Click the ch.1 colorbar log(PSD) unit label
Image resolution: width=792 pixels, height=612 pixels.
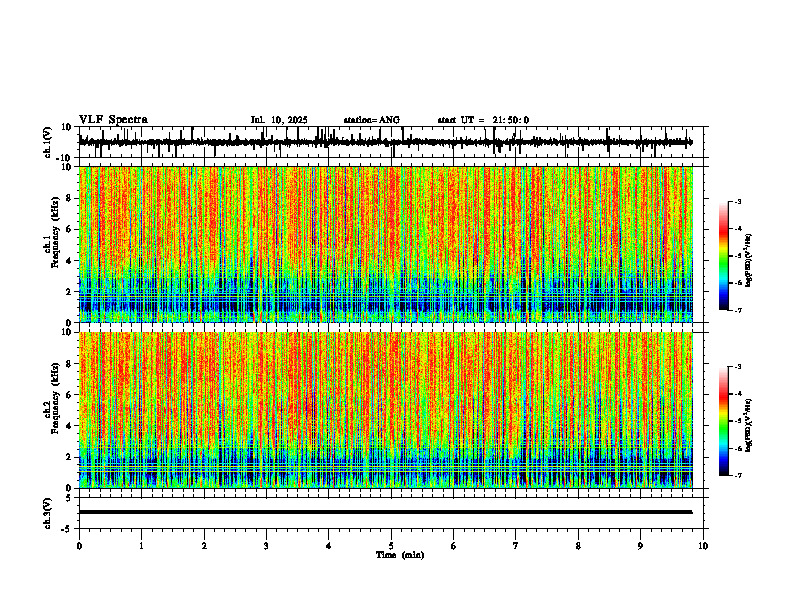point(749,261)
